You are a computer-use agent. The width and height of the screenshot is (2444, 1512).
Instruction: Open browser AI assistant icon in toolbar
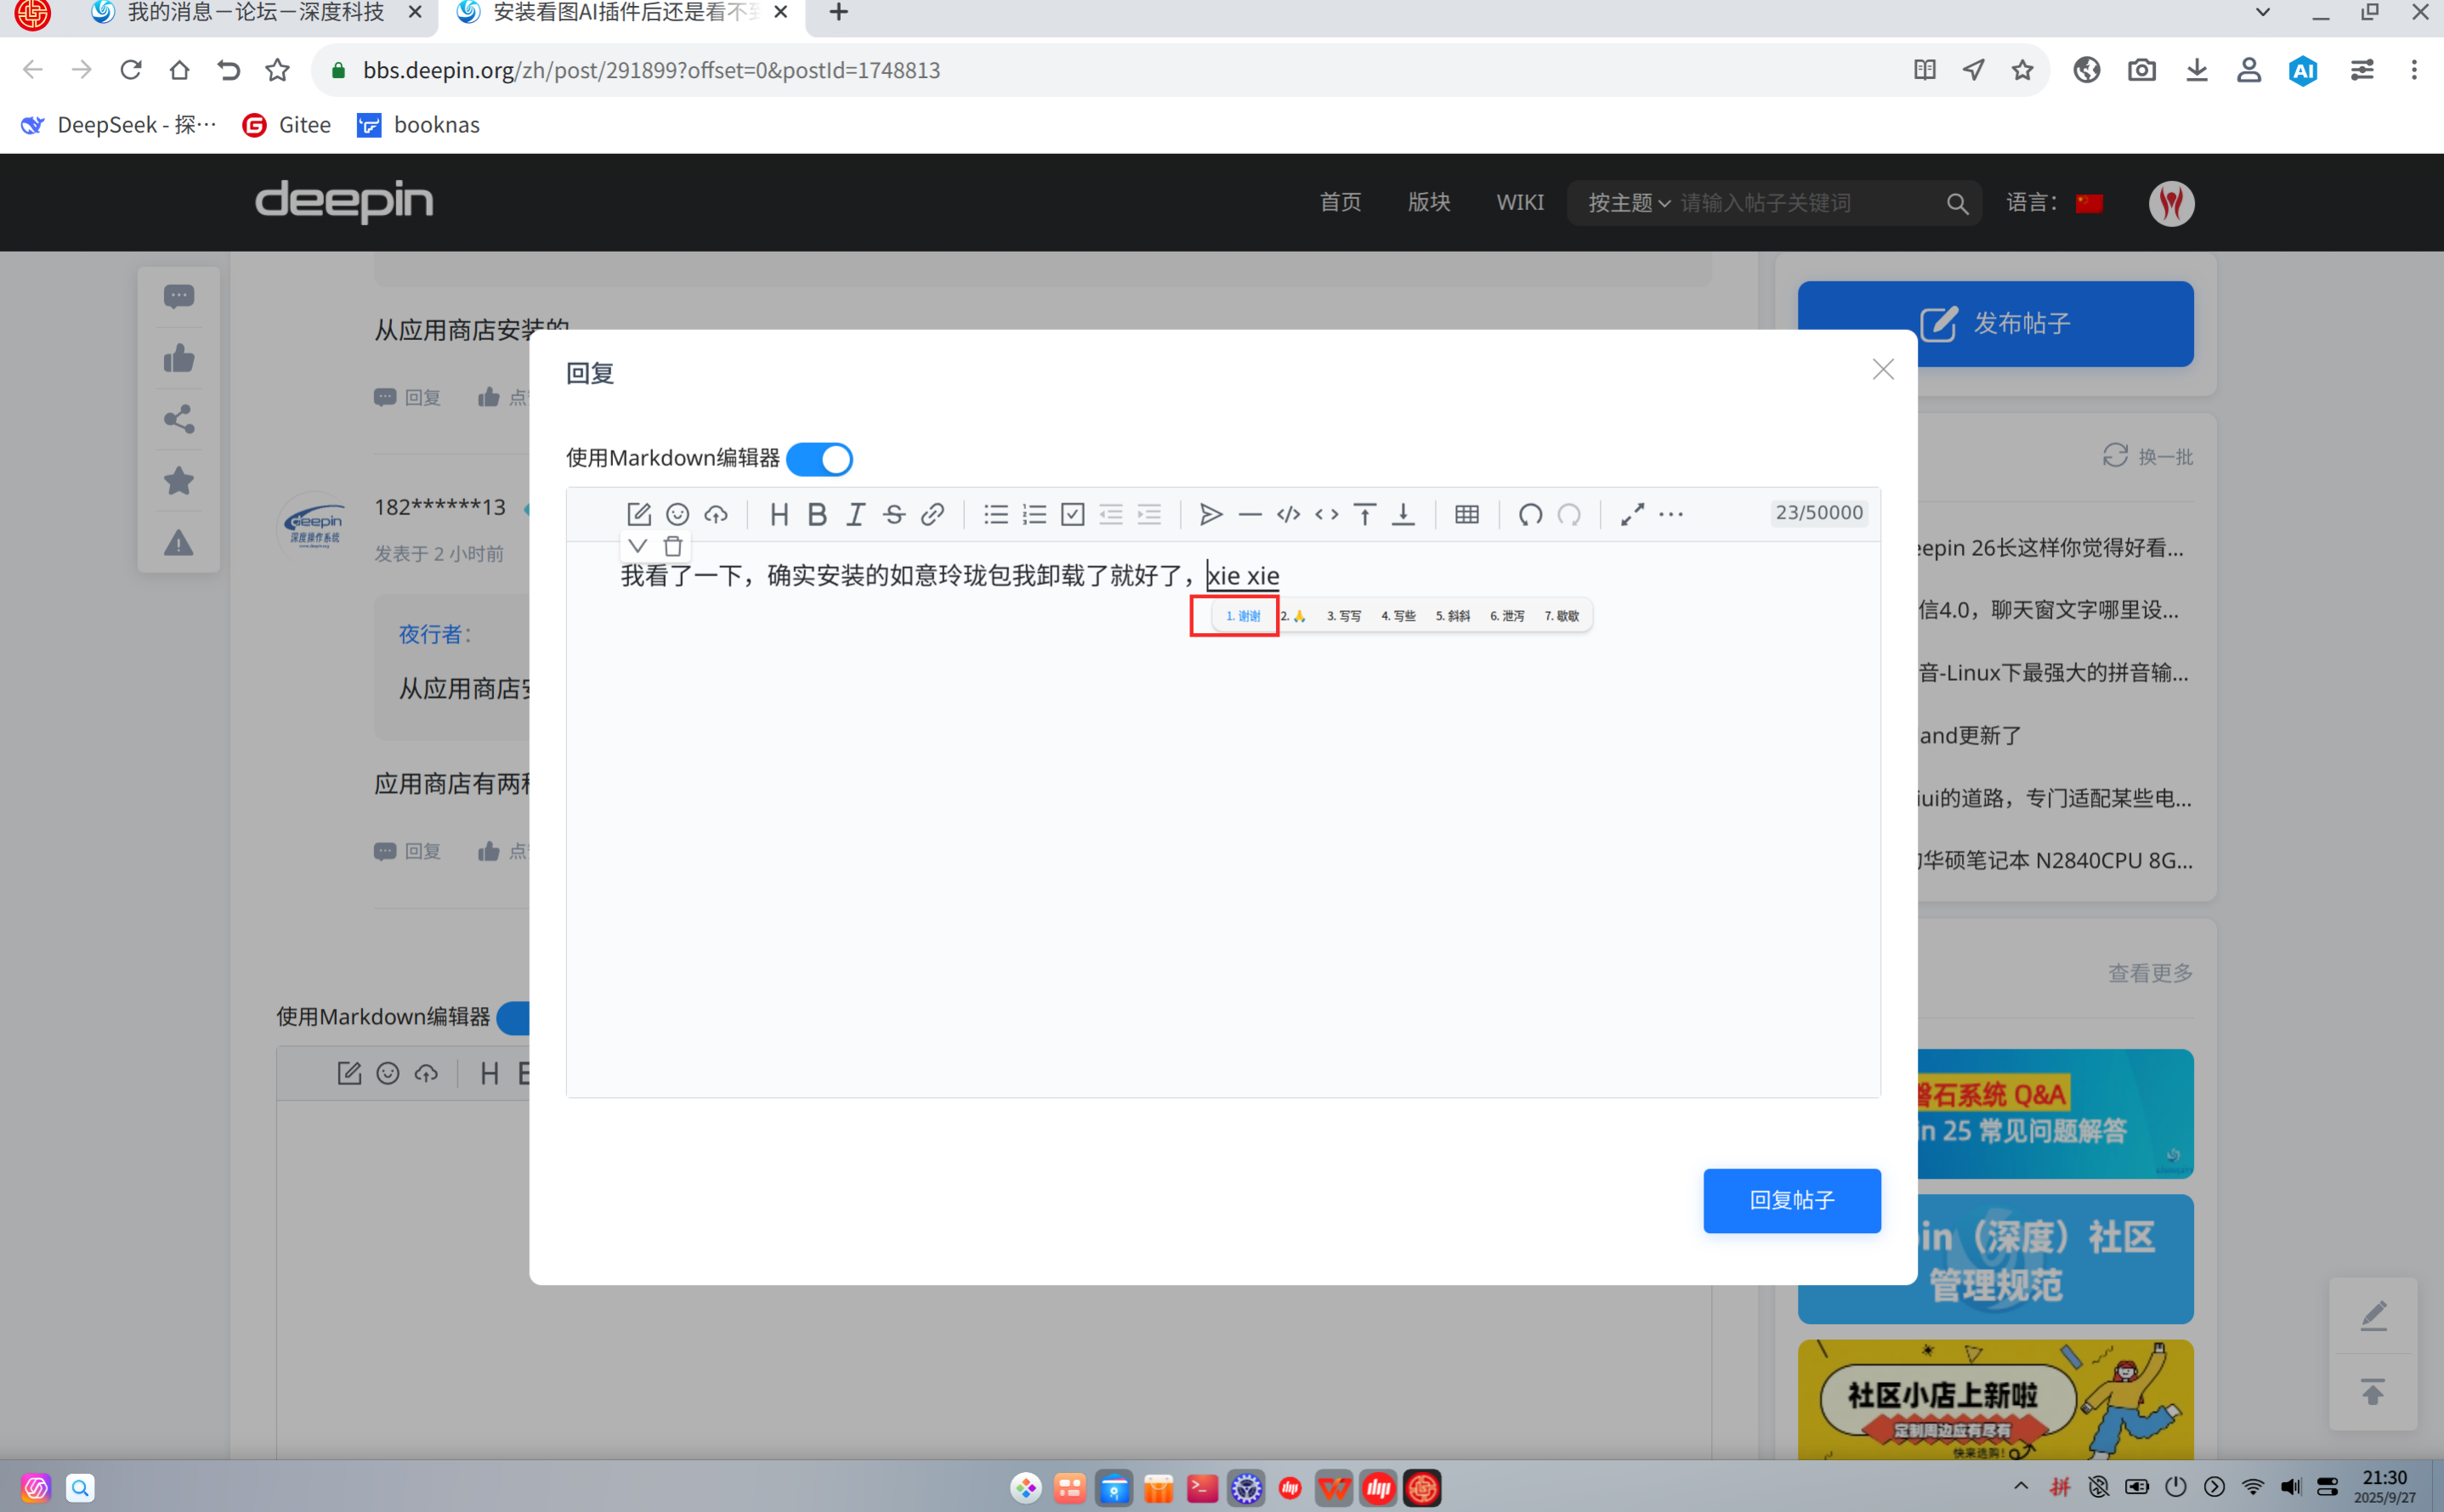point(2303,70)
